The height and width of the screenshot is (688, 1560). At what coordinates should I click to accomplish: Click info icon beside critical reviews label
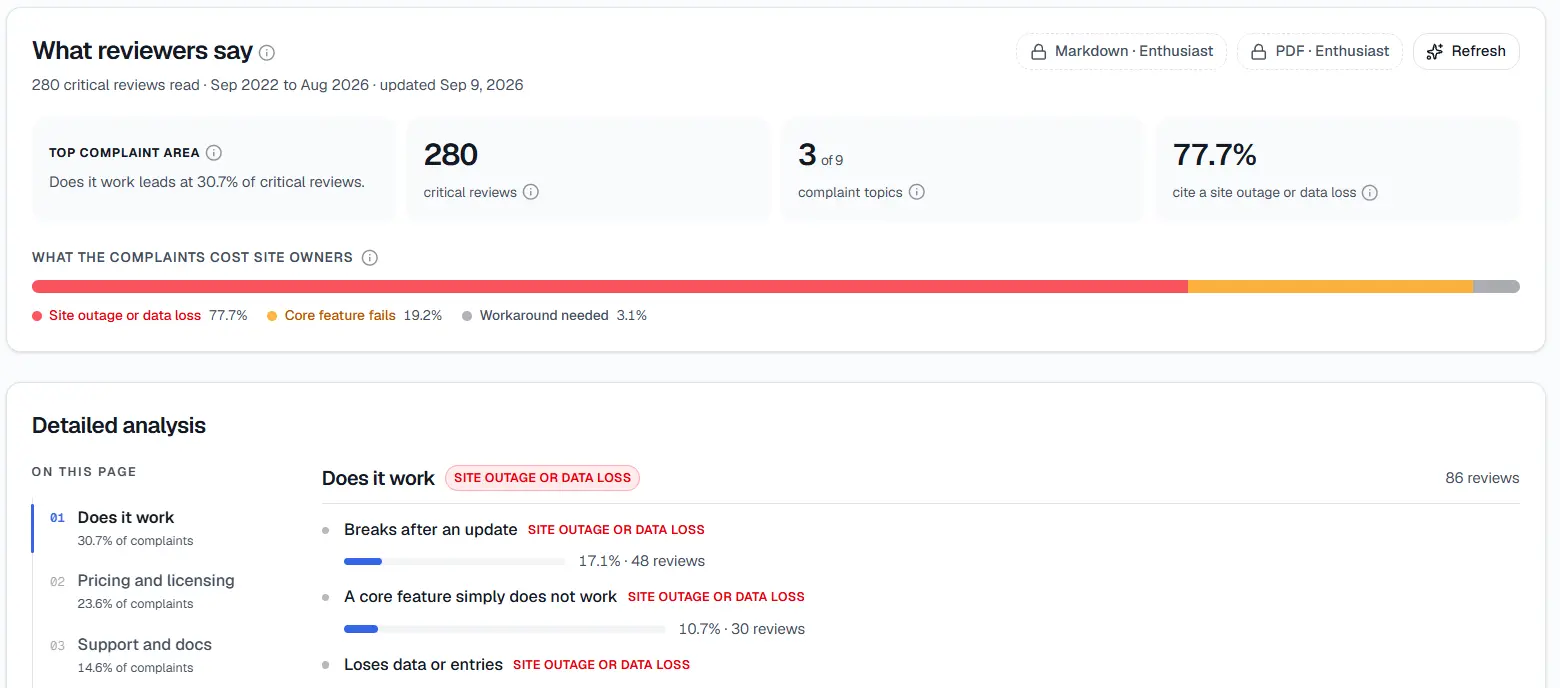pos(531,192)
